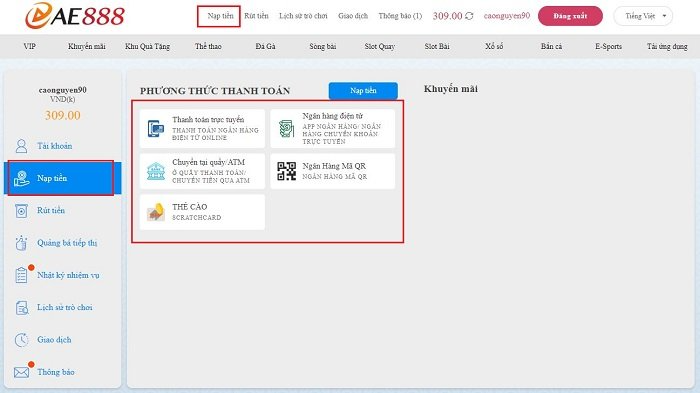Select Bắn cá category

click(551, 46)
